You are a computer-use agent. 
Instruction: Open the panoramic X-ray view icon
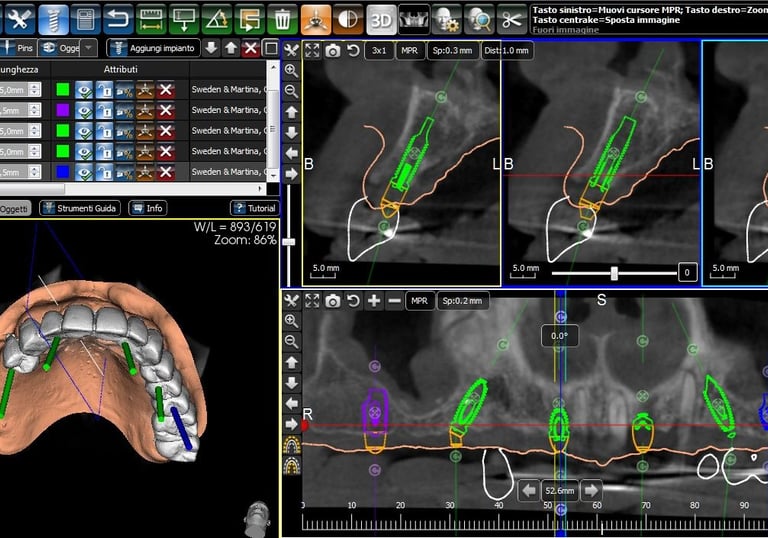pyautogui.click(x=414, y=19)
